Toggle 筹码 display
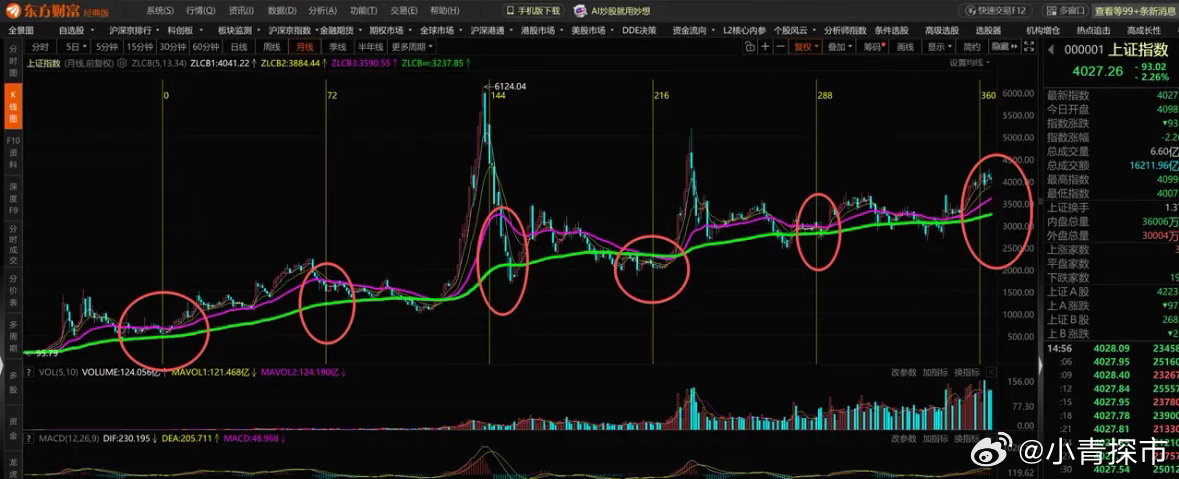The width and height of the screenshot is (1179, 479). tap(873, 47)
